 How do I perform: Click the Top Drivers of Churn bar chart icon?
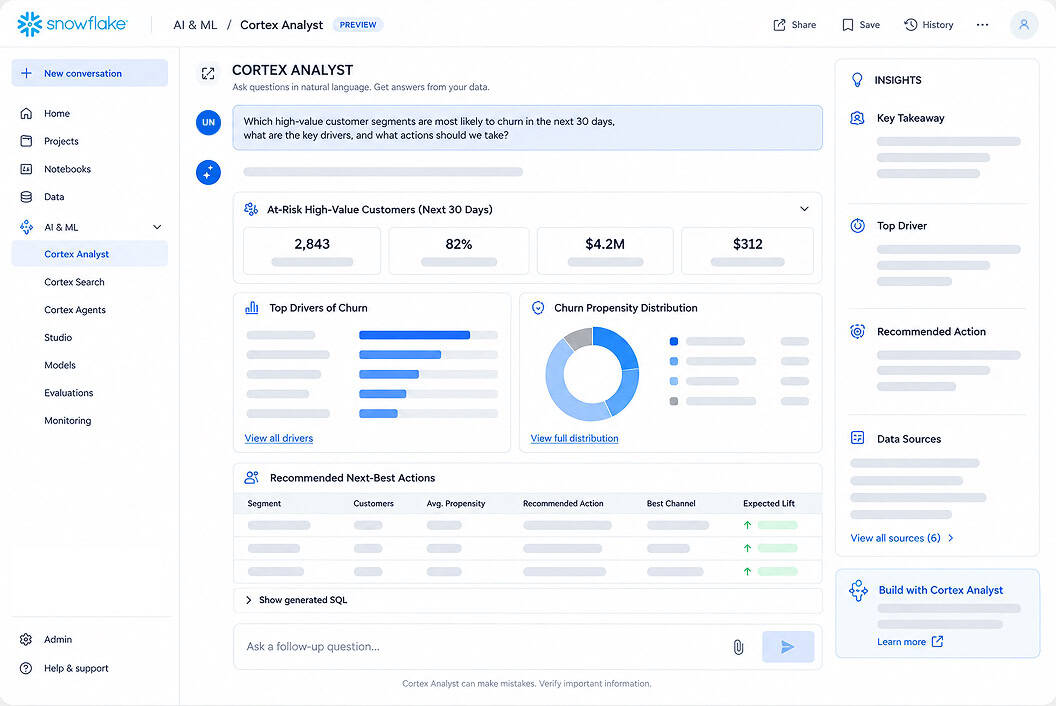click(x=252, y=308)
